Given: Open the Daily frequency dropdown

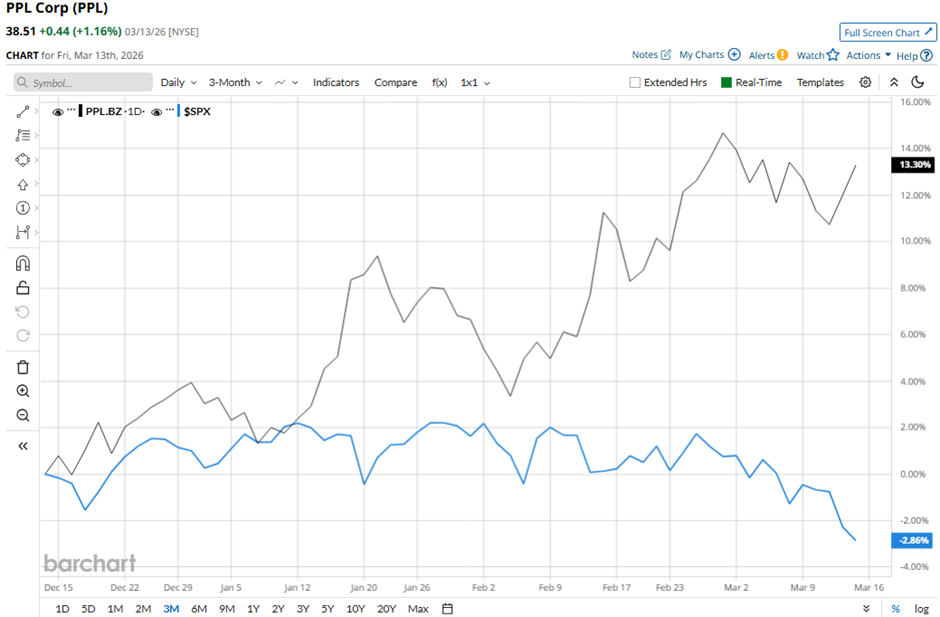Looking at the screenshot, I should coord(178,83).
